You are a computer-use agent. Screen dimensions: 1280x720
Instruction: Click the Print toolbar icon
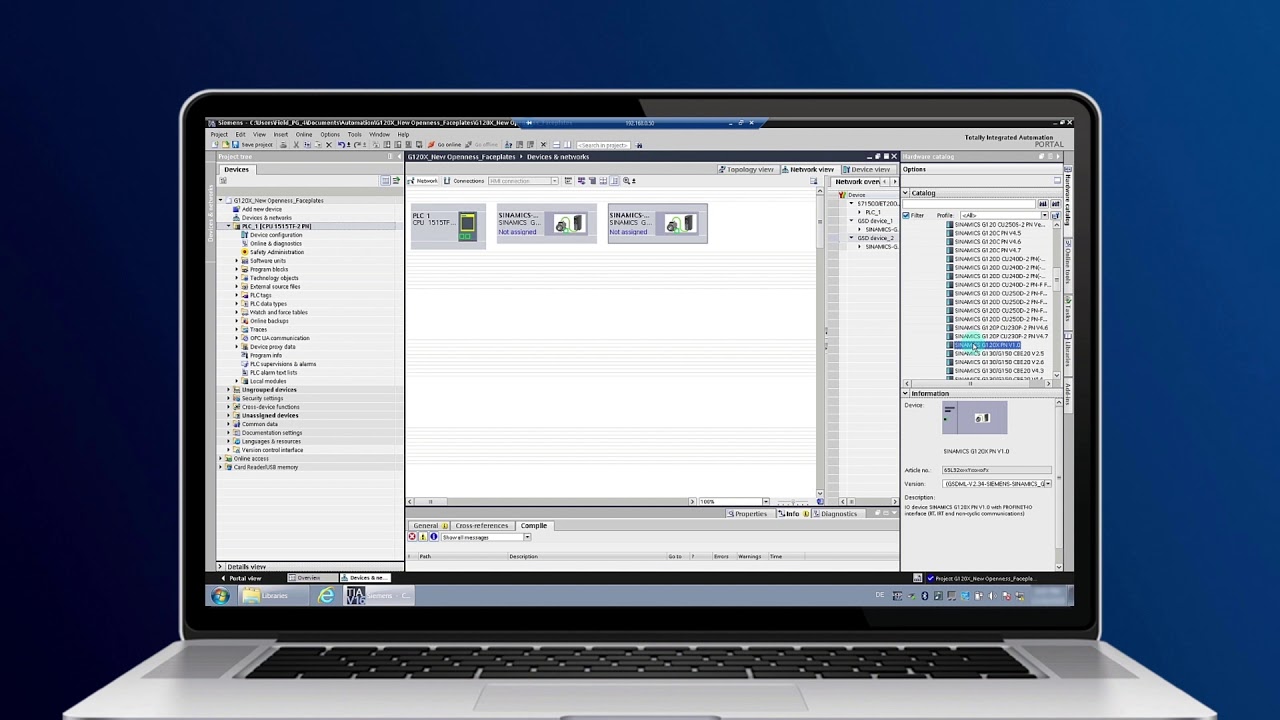[x=283, y=145]
